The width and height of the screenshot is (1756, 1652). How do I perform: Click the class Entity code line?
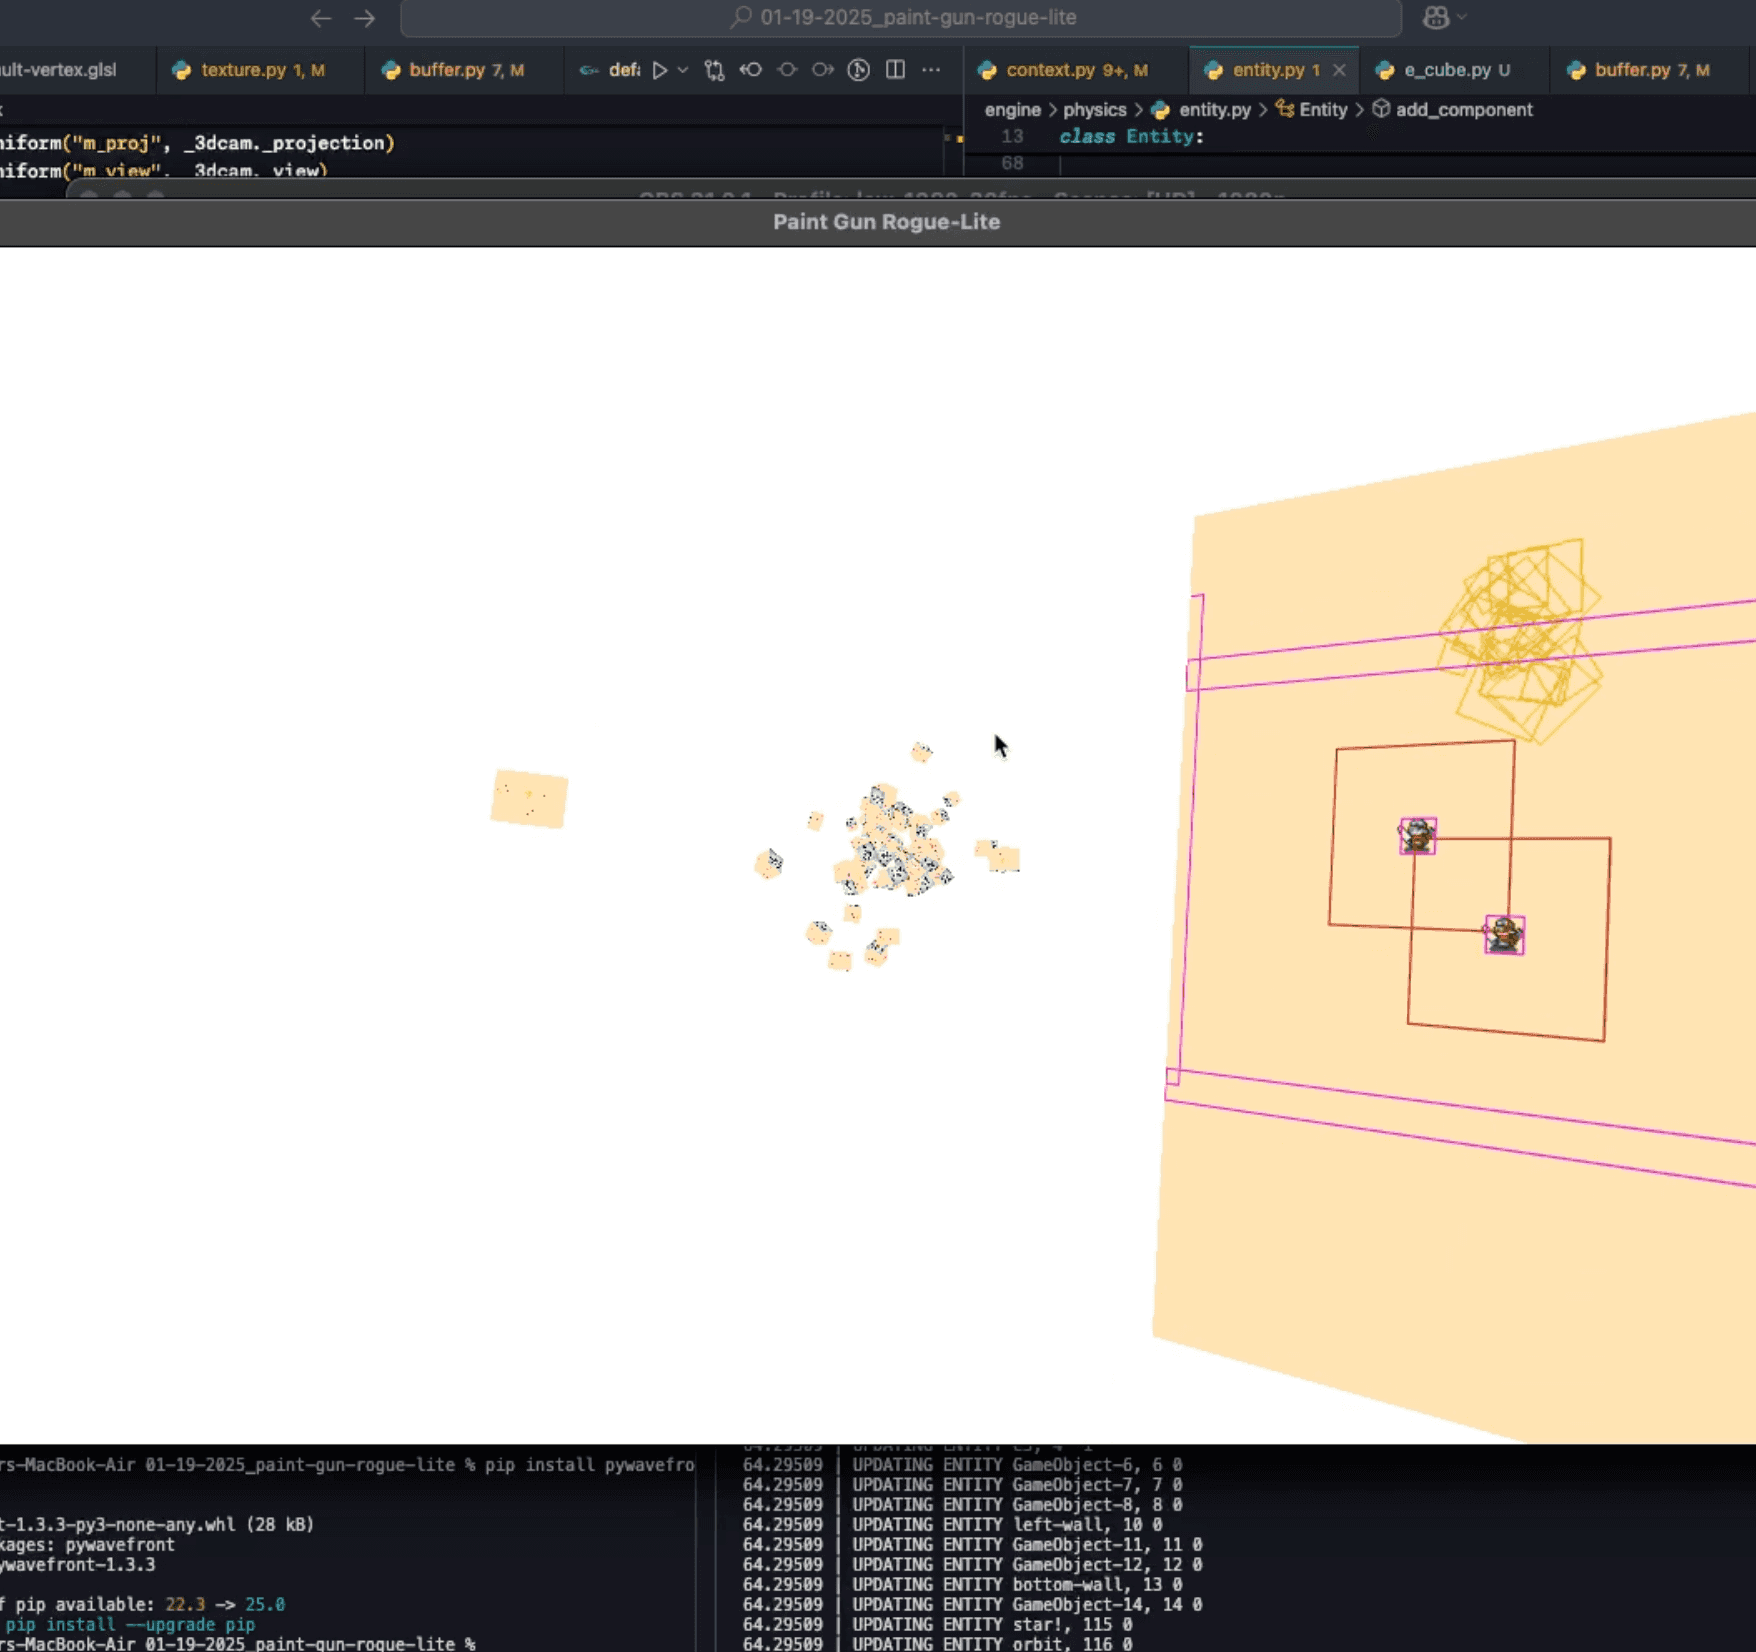tap(1131, 137)
